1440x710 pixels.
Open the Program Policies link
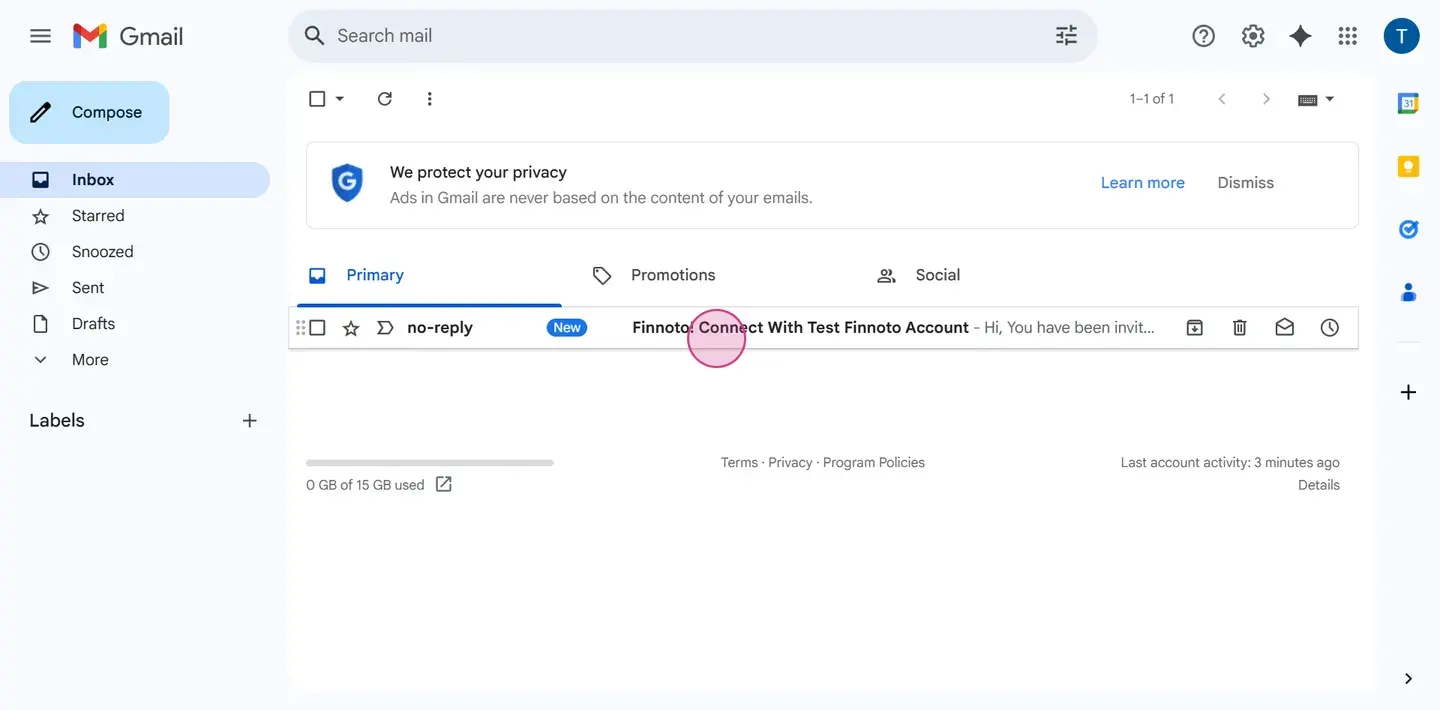tap(874, 462)
